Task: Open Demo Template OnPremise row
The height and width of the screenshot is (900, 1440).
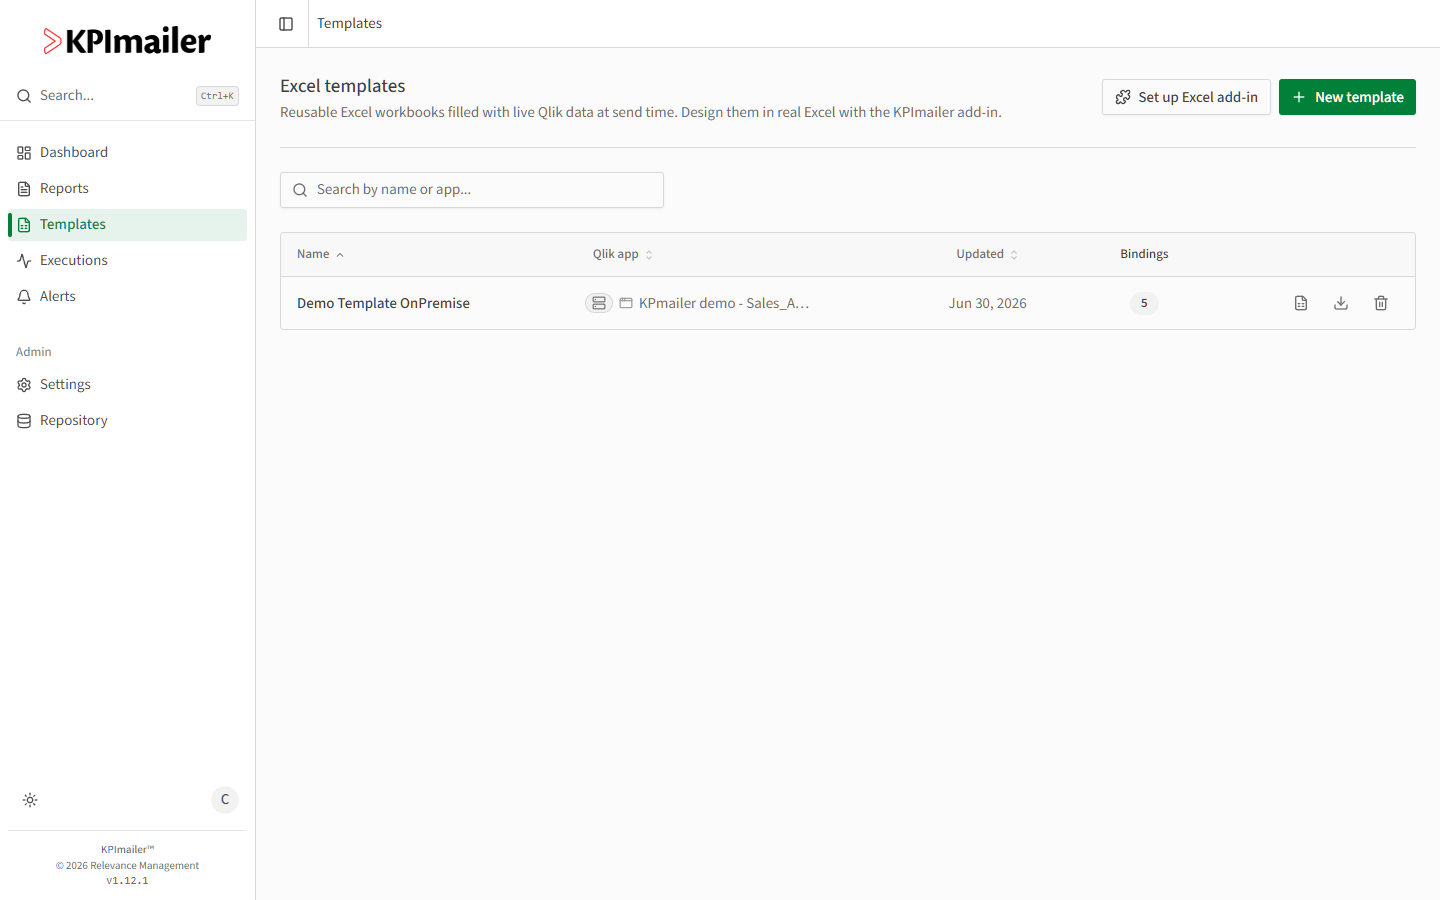Action: [x=848, y=303]
